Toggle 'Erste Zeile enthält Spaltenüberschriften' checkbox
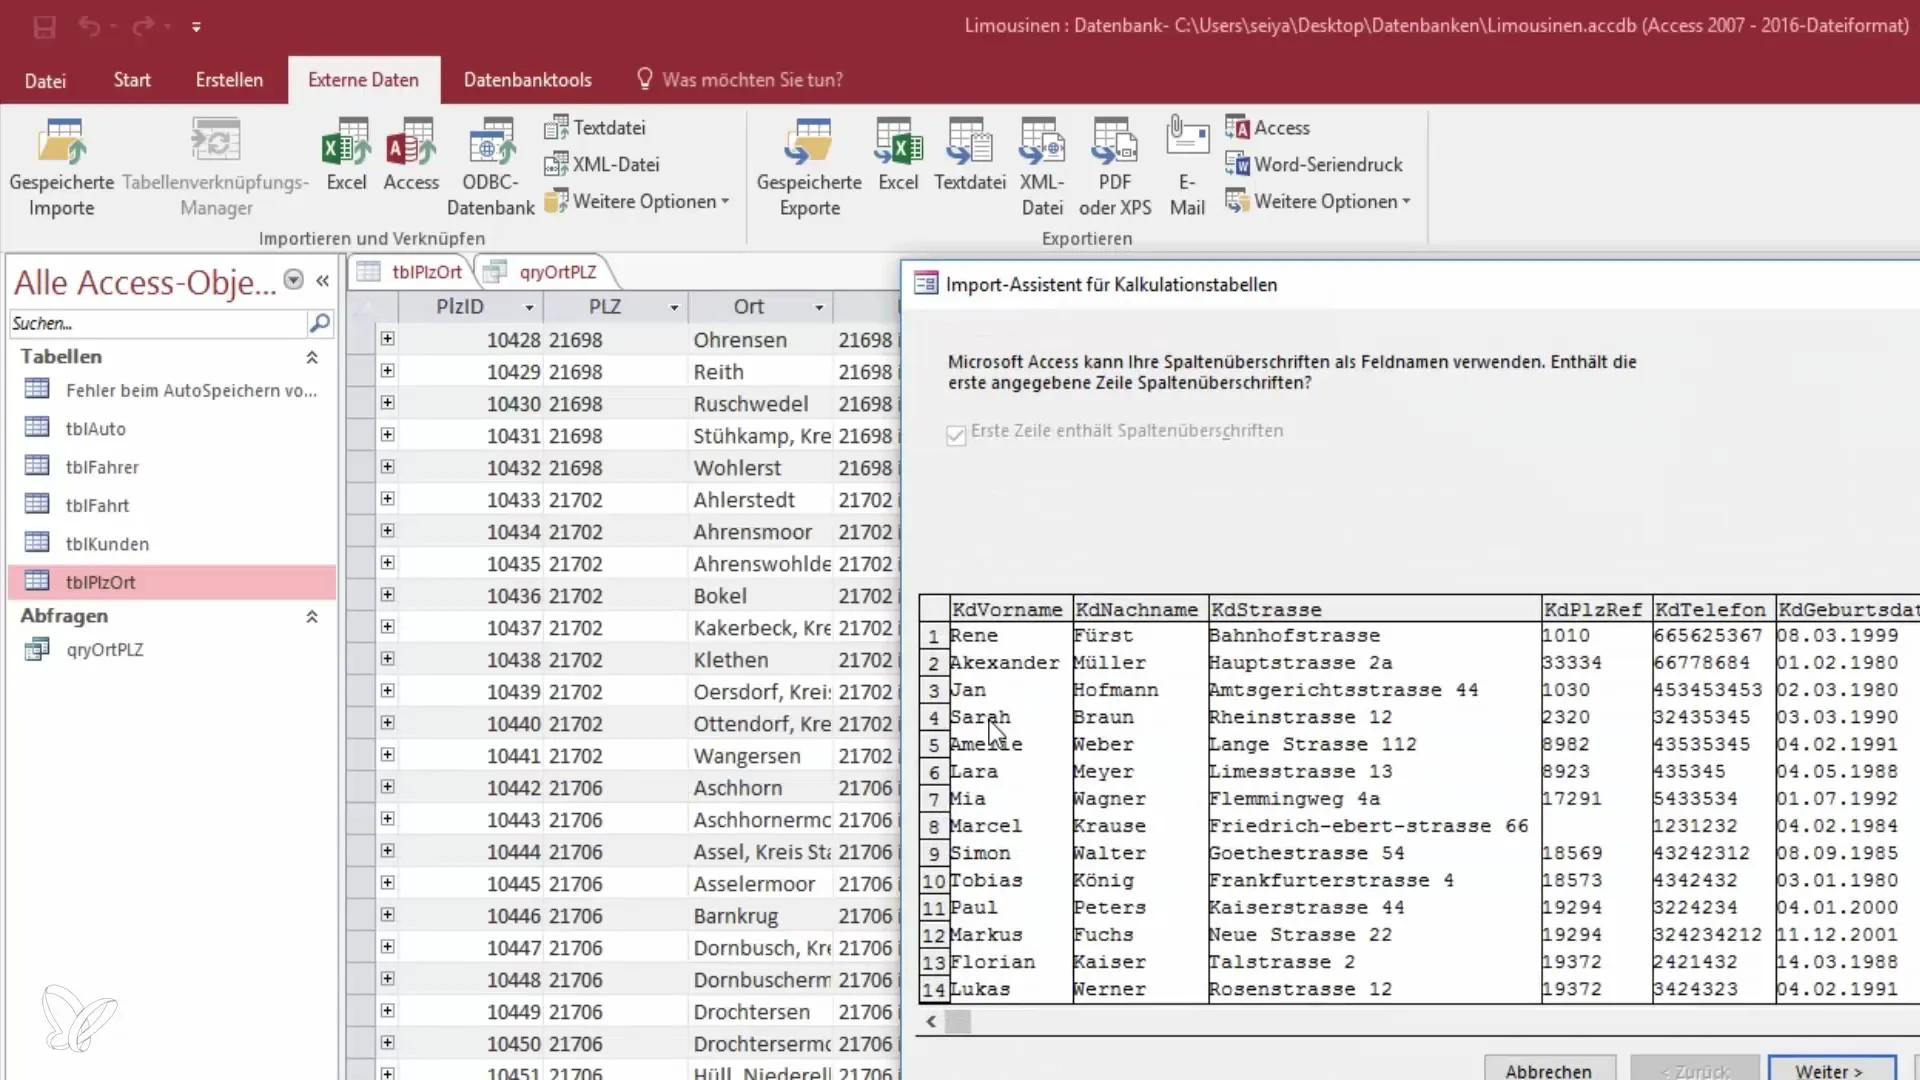The height and width of the screenshot is (1080, 1920). (x=956, y=434)
